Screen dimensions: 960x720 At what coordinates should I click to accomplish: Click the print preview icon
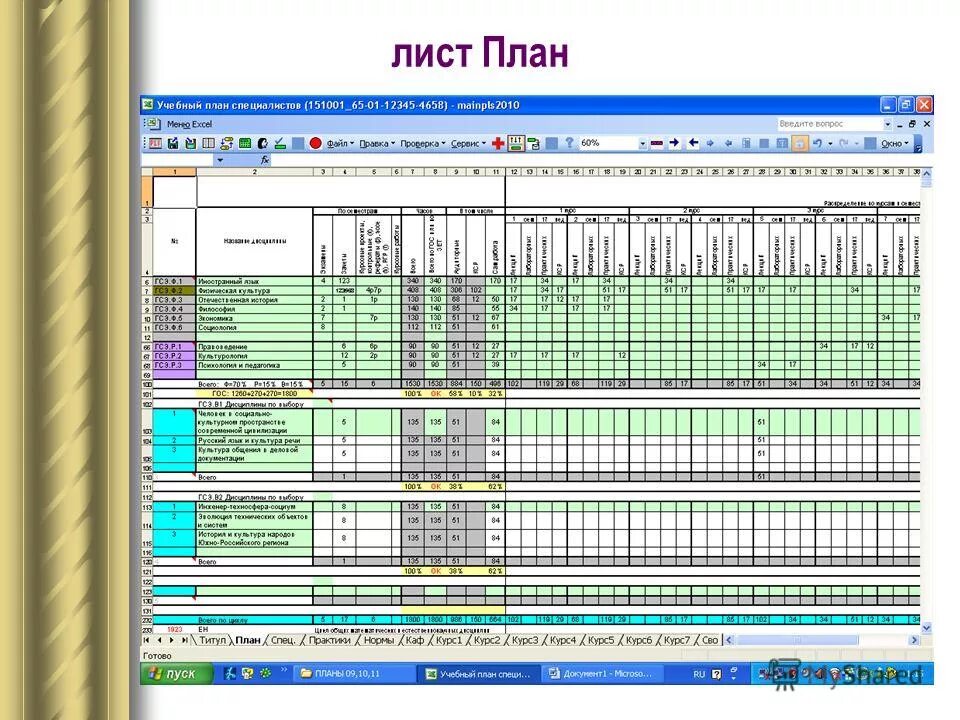click(207, 143)
